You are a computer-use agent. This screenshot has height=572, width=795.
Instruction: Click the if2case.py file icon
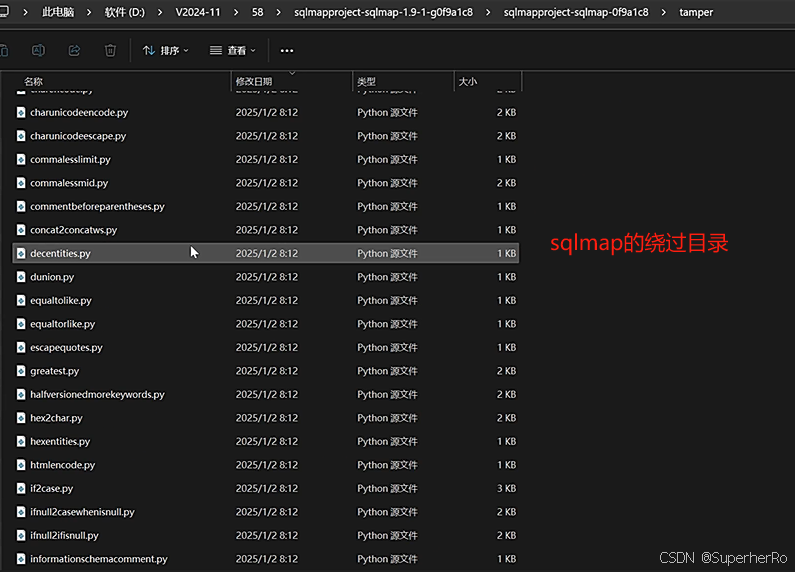coord(21,488)
